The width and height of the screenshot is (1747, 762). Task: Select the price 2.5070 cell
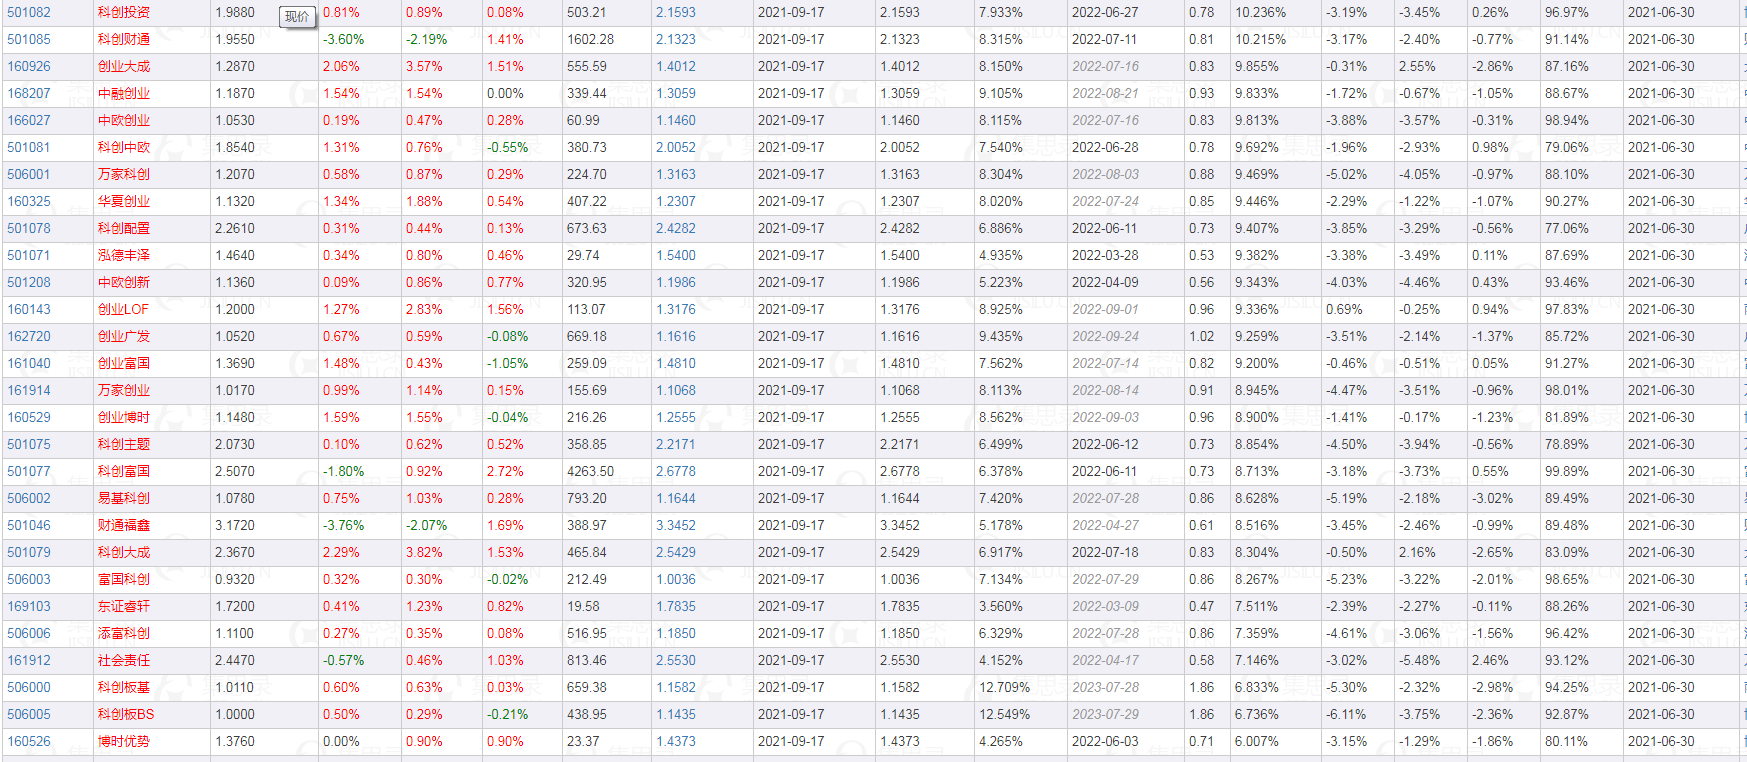click(235, 471)
